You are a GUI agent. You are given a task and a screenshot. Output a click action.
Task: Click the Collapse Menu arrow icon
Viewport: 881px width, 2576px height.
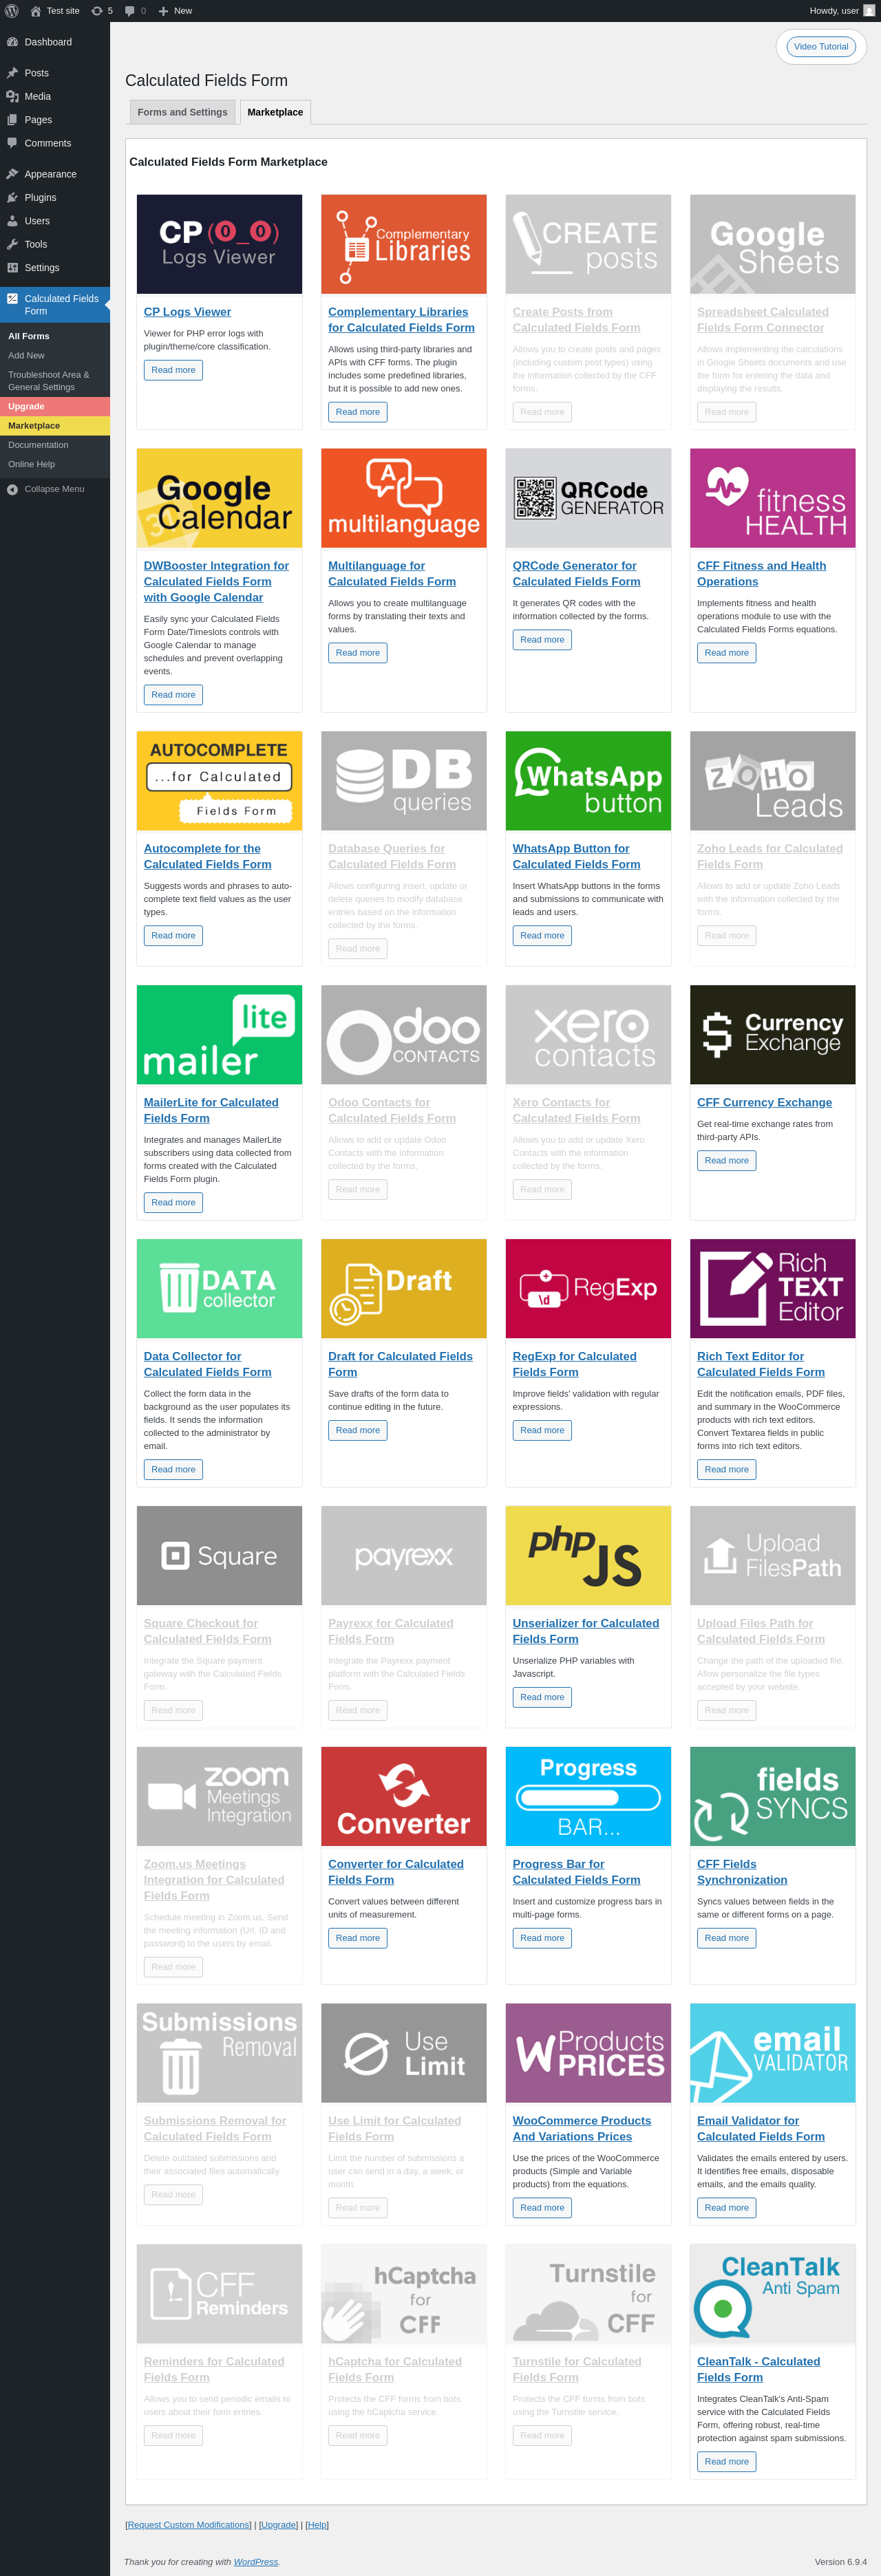coord(12,489)
